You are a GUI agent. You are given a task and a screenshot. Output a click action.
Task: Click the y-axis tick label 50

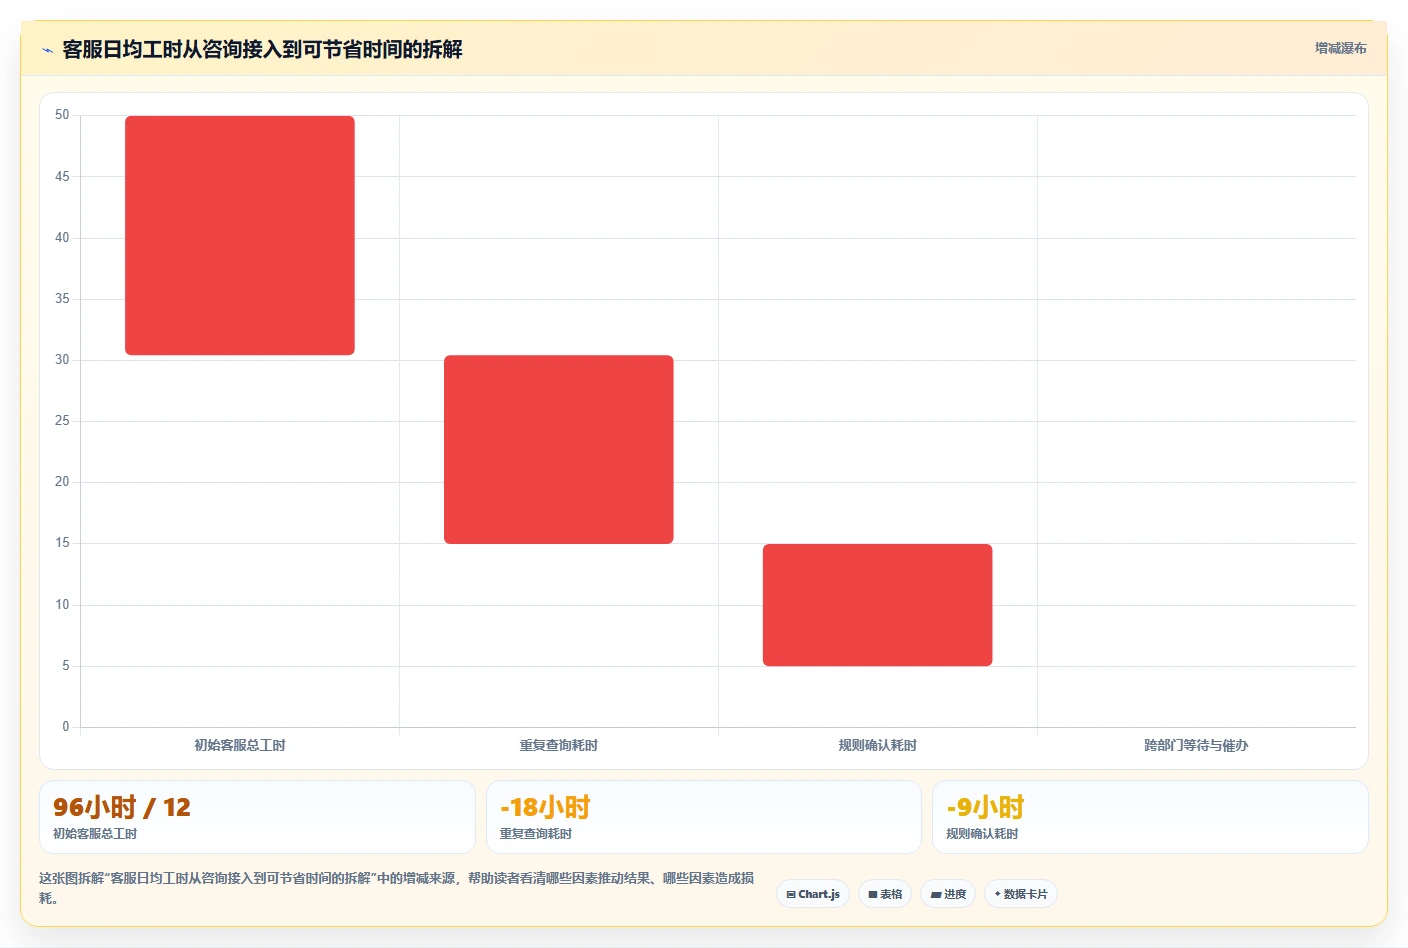click(x=62, y=115)
